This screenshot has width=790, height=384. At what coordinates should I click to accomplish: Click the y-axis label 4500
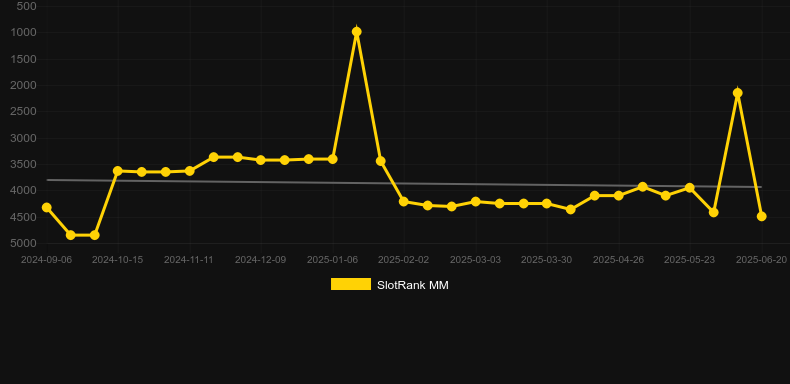tap(24, 217)
